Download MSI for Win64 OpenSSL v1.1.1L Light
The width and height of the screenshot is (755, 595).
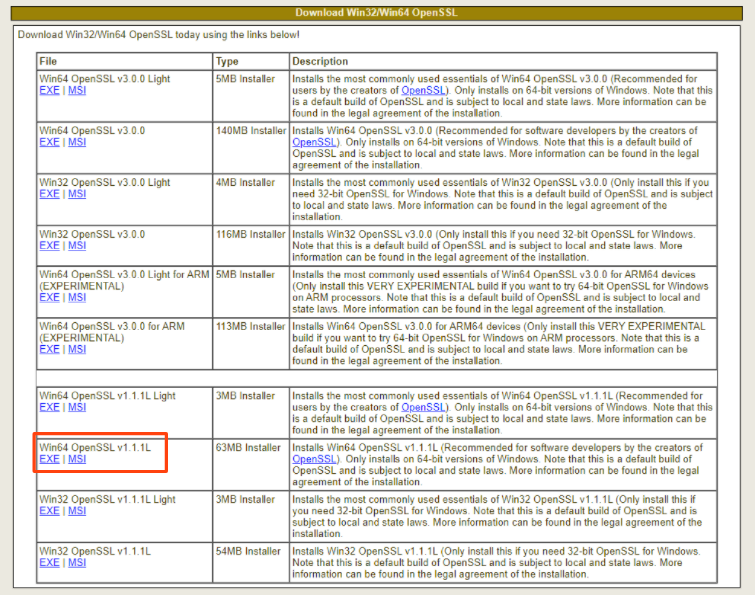tap(77, 407)
